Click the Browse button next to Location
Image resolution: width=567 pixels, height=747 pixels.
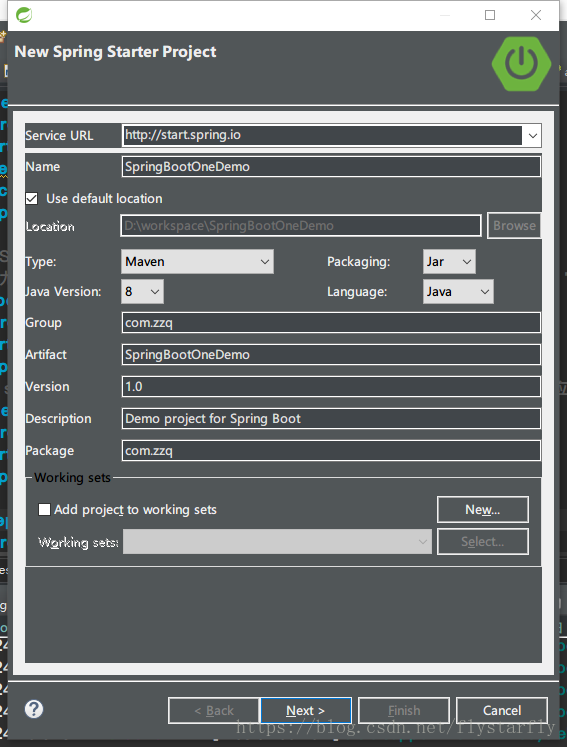(x=514, y=225)
